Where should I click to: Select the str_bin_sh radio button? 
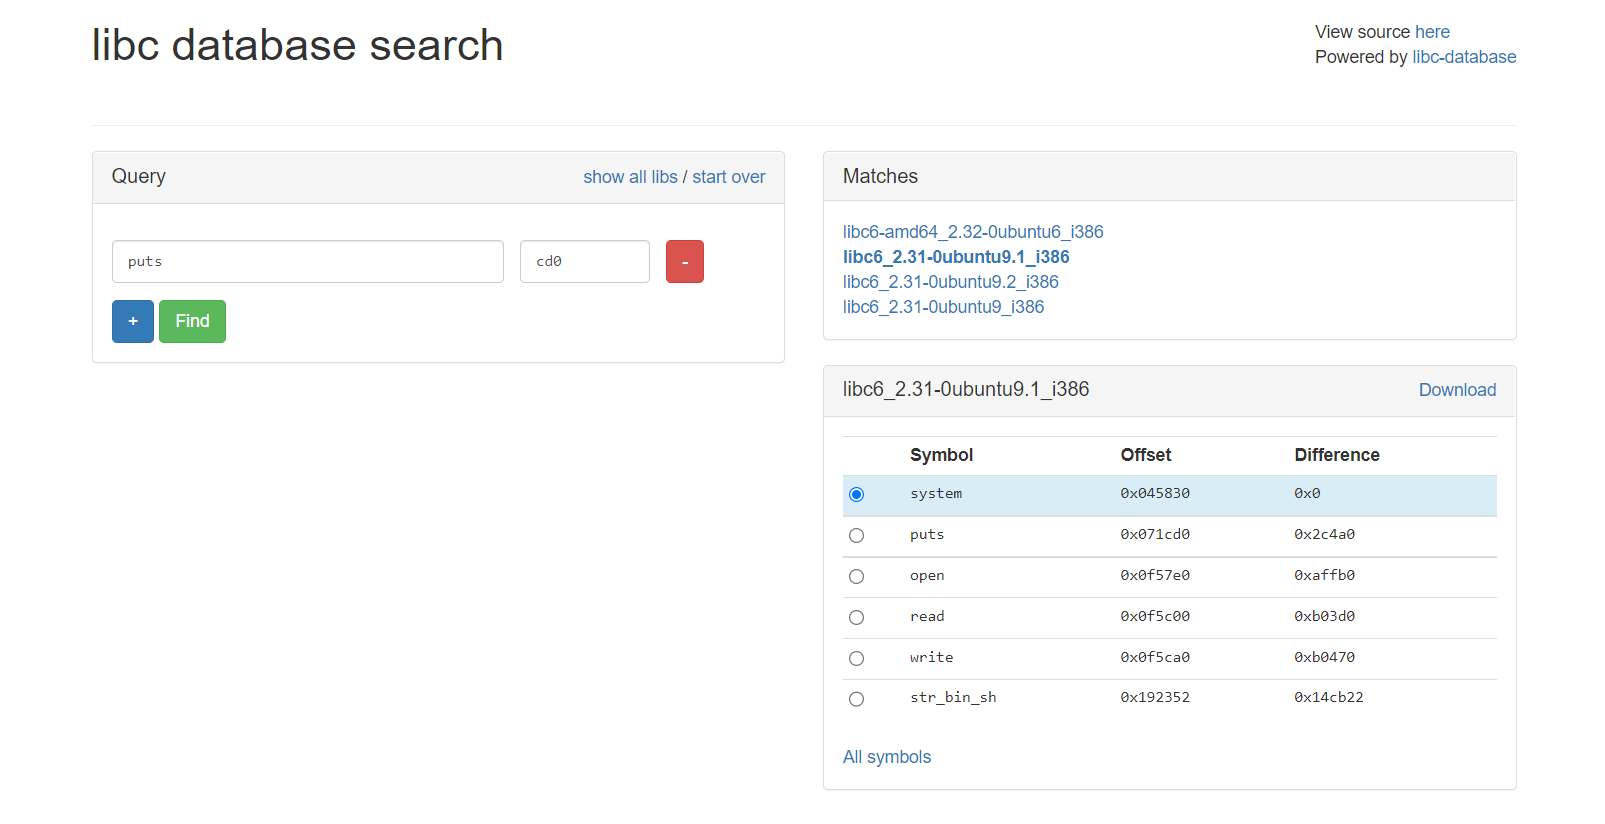click(x=856, y=699)
